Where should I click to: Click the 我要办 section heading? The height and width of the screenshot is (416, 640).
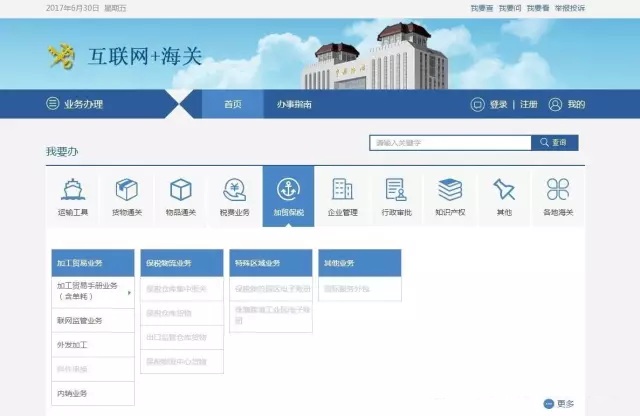[62, 151]
